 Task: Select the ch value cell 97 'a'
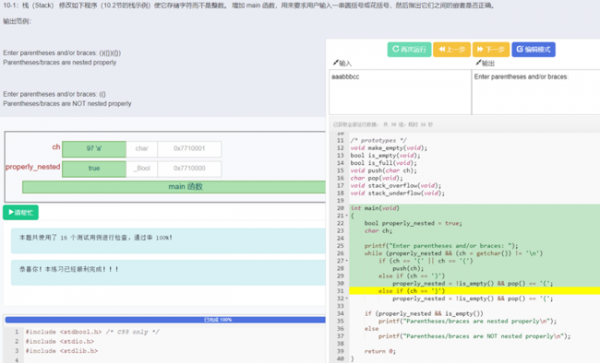[x=94, y=149]
